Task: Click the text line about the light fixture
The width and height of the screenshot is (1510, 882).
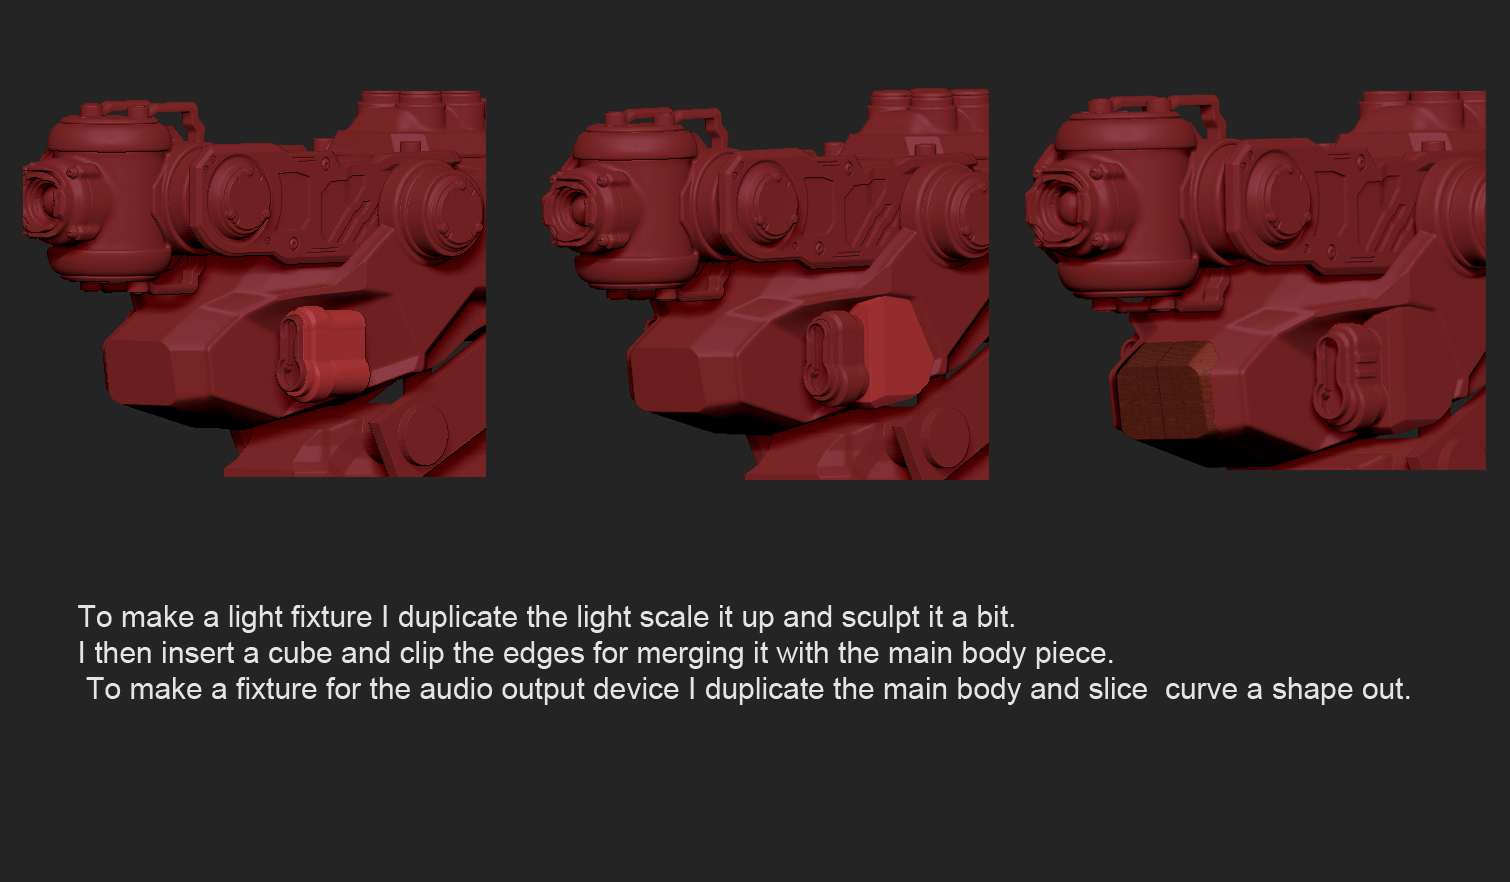Action: pos(546,617)
